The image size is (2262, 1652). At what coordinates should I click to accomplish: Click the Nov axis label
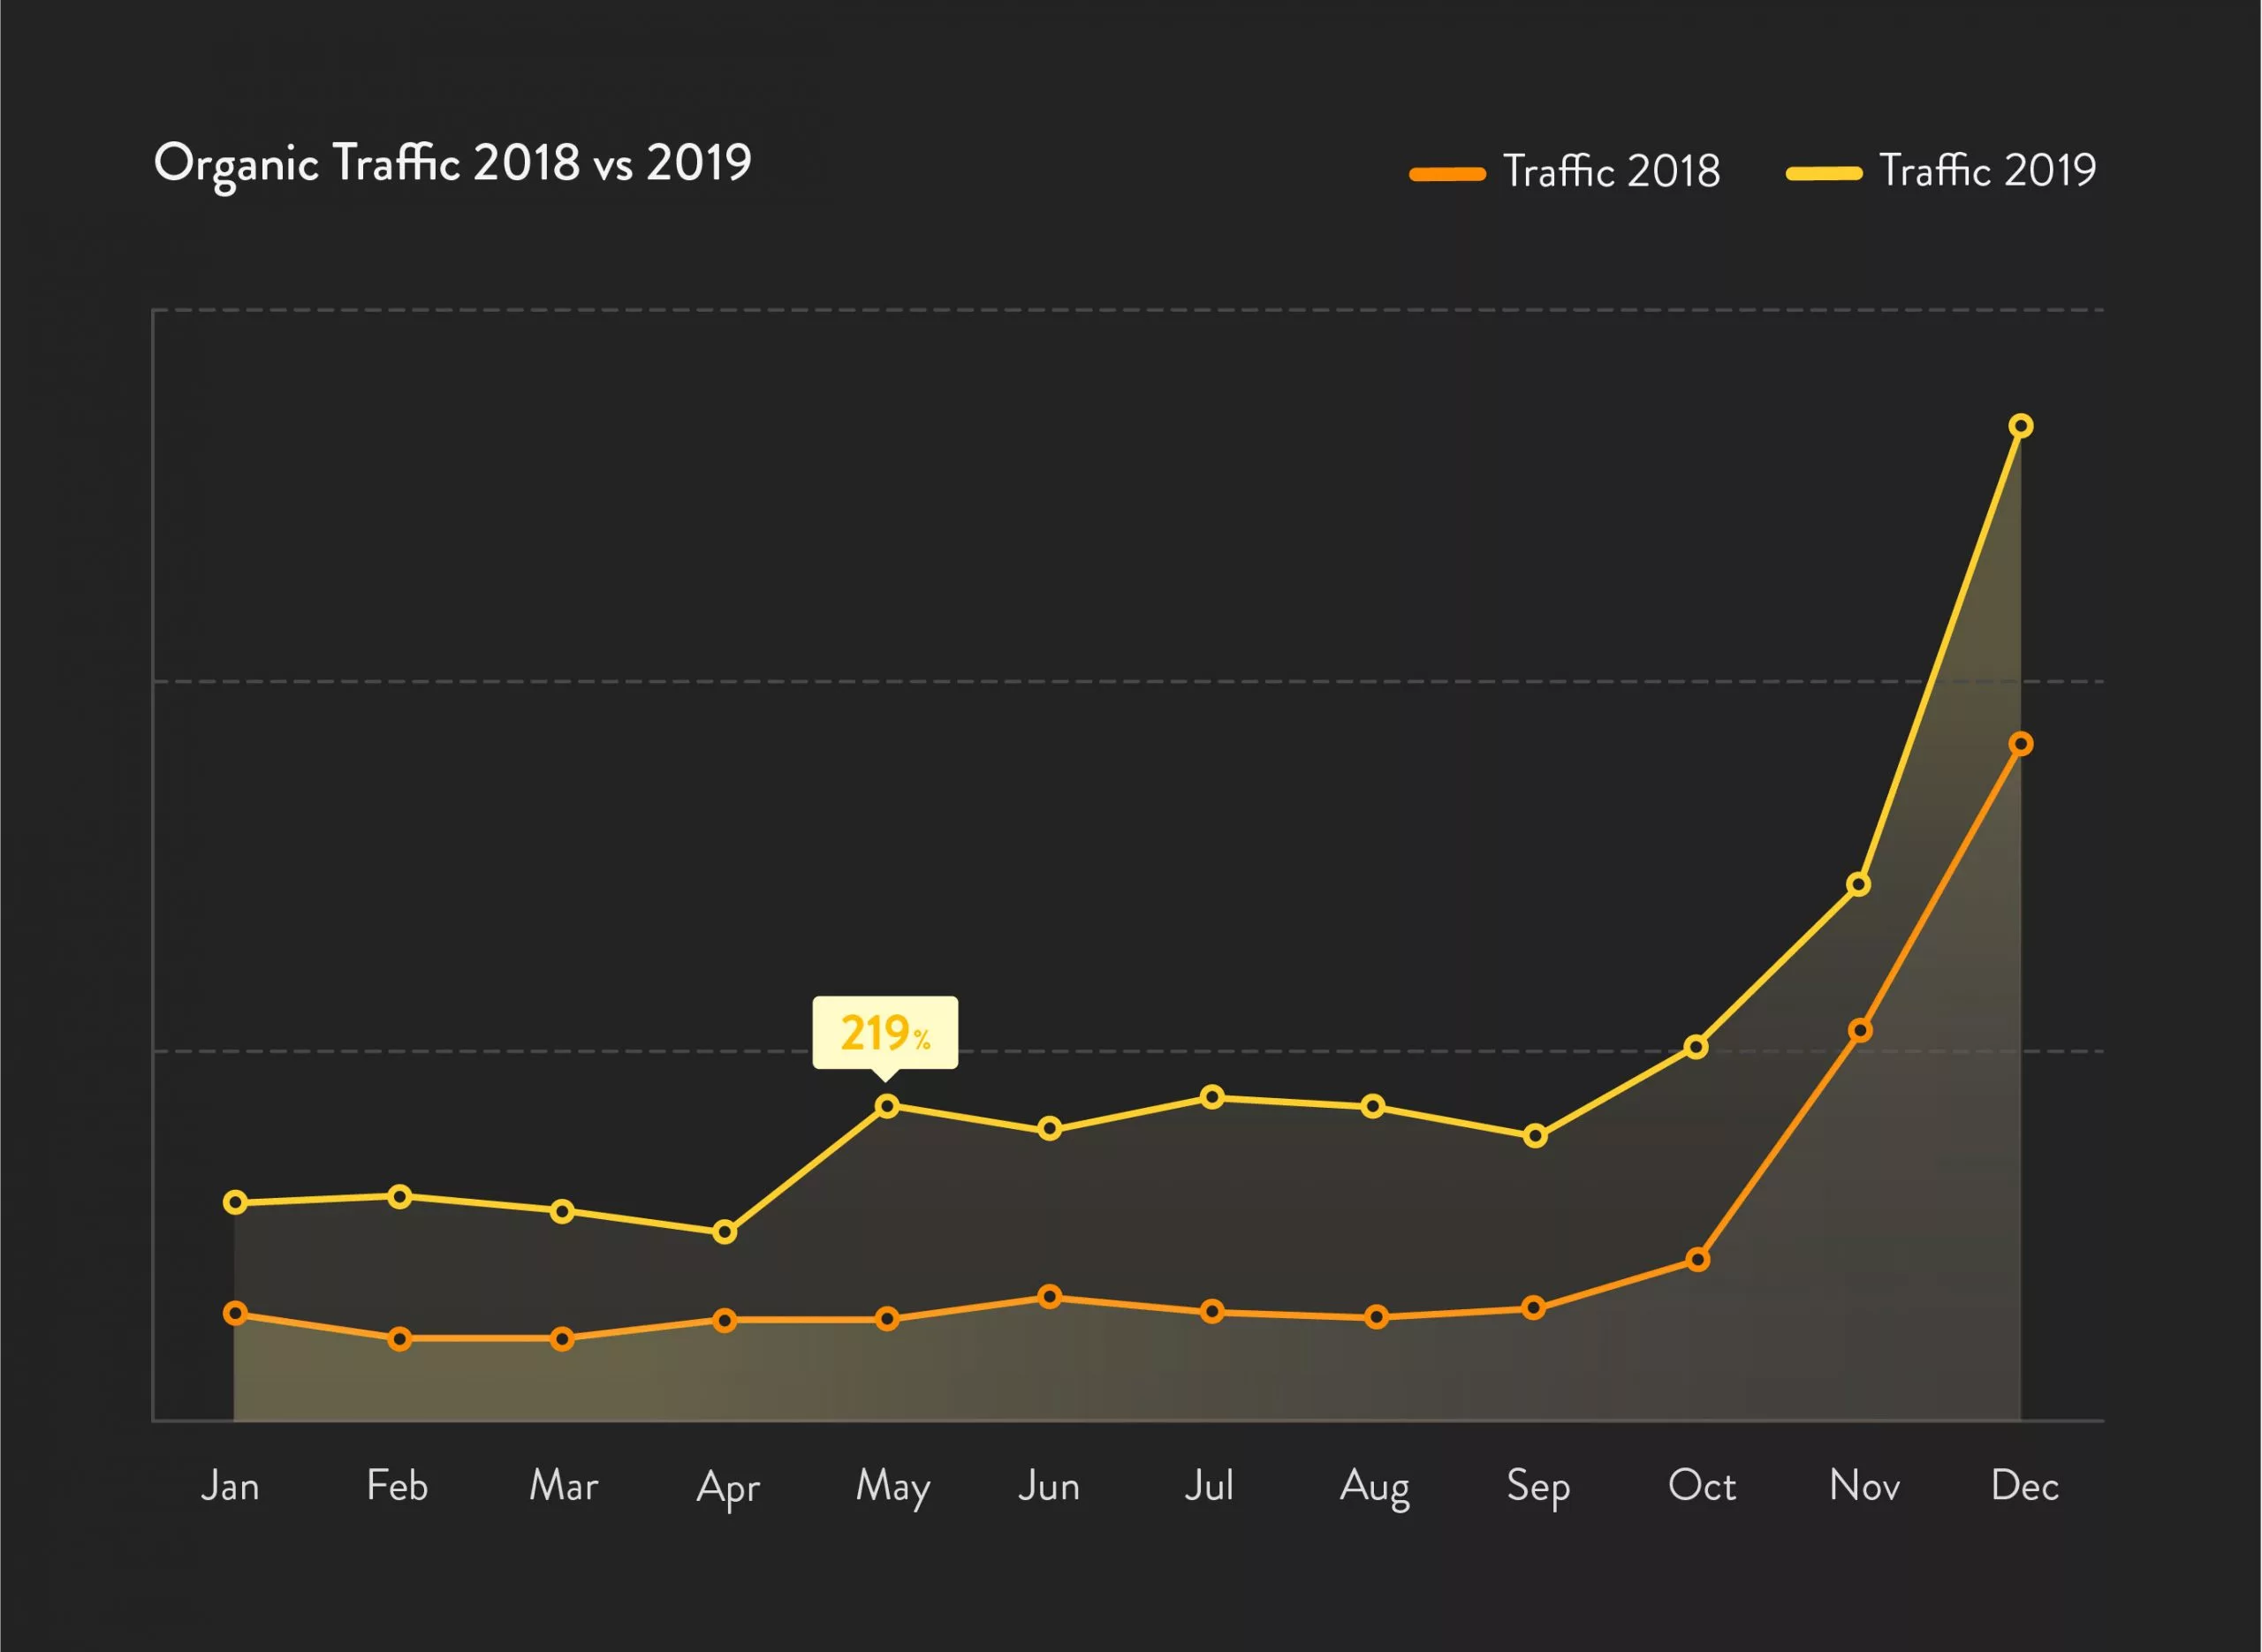point(1864,1485)
